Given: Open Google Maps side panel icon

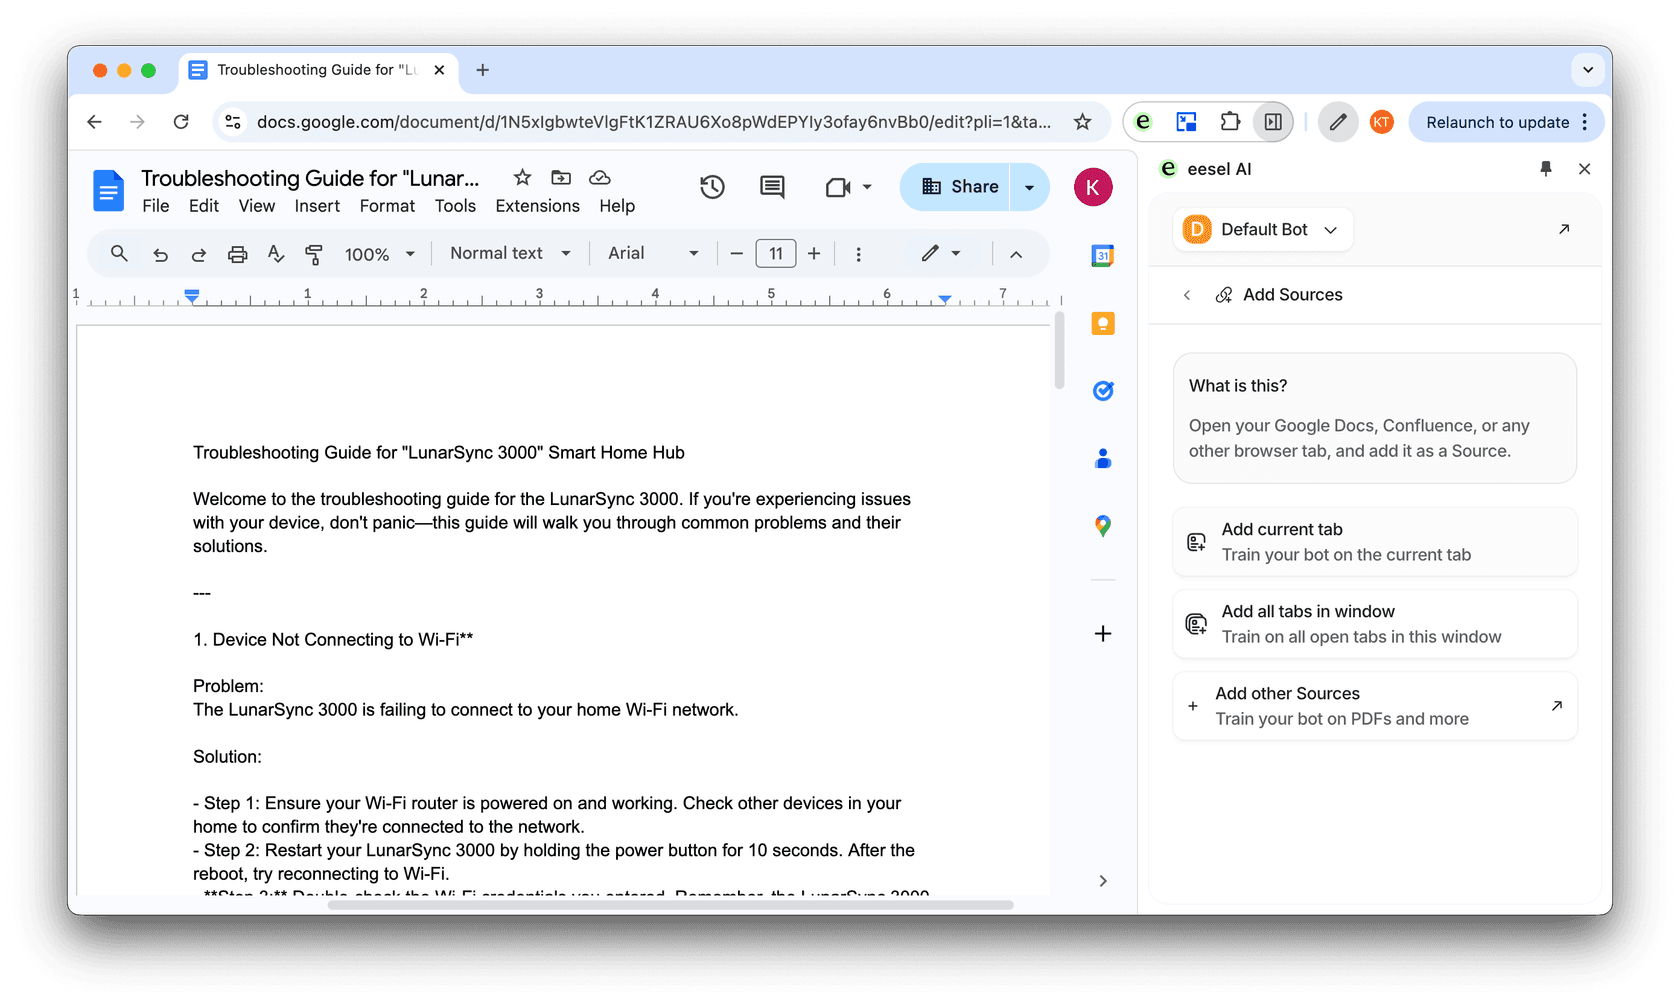Looking at the screenshot, I should pos(1102,526).
